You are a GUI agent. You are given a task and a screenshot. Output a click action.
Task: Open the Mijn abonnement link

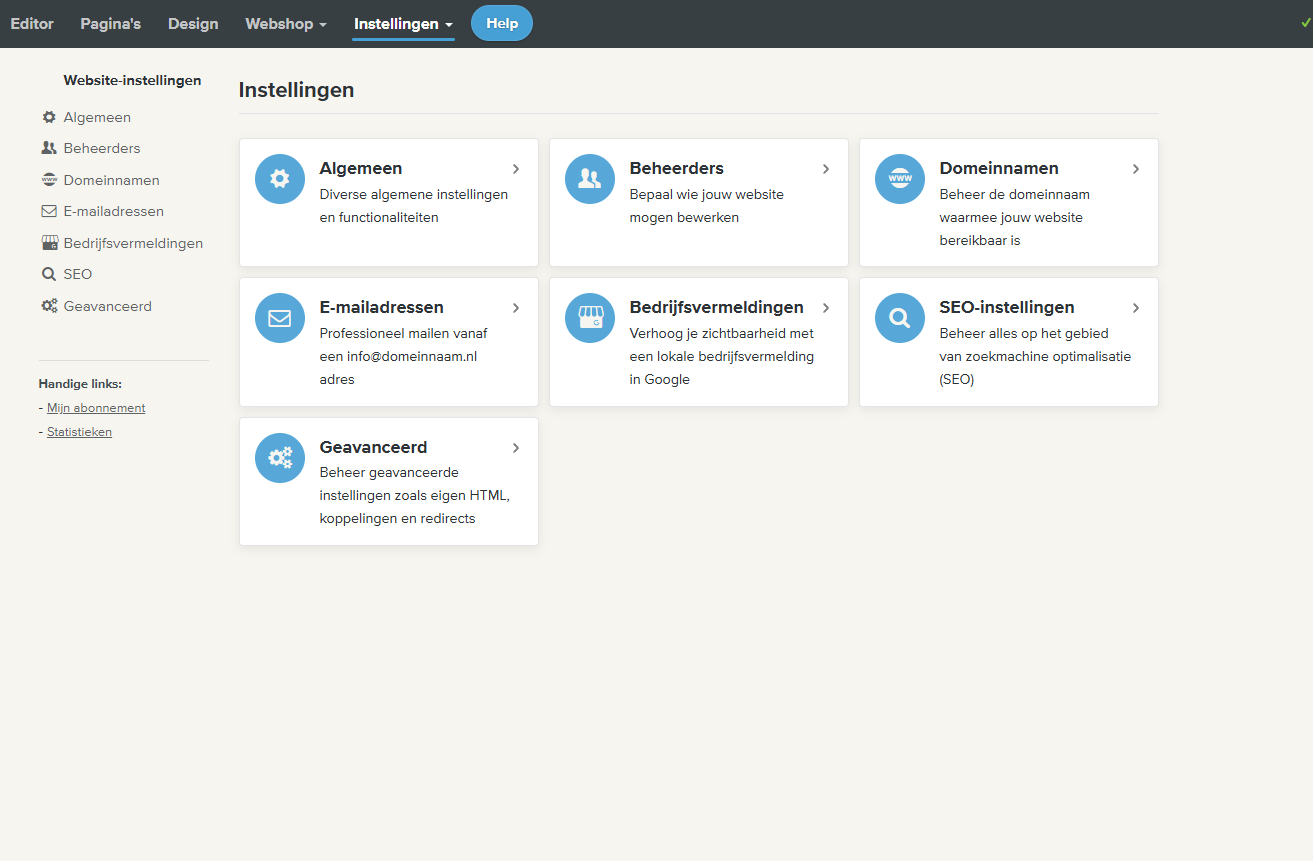[x=96, y=408]
